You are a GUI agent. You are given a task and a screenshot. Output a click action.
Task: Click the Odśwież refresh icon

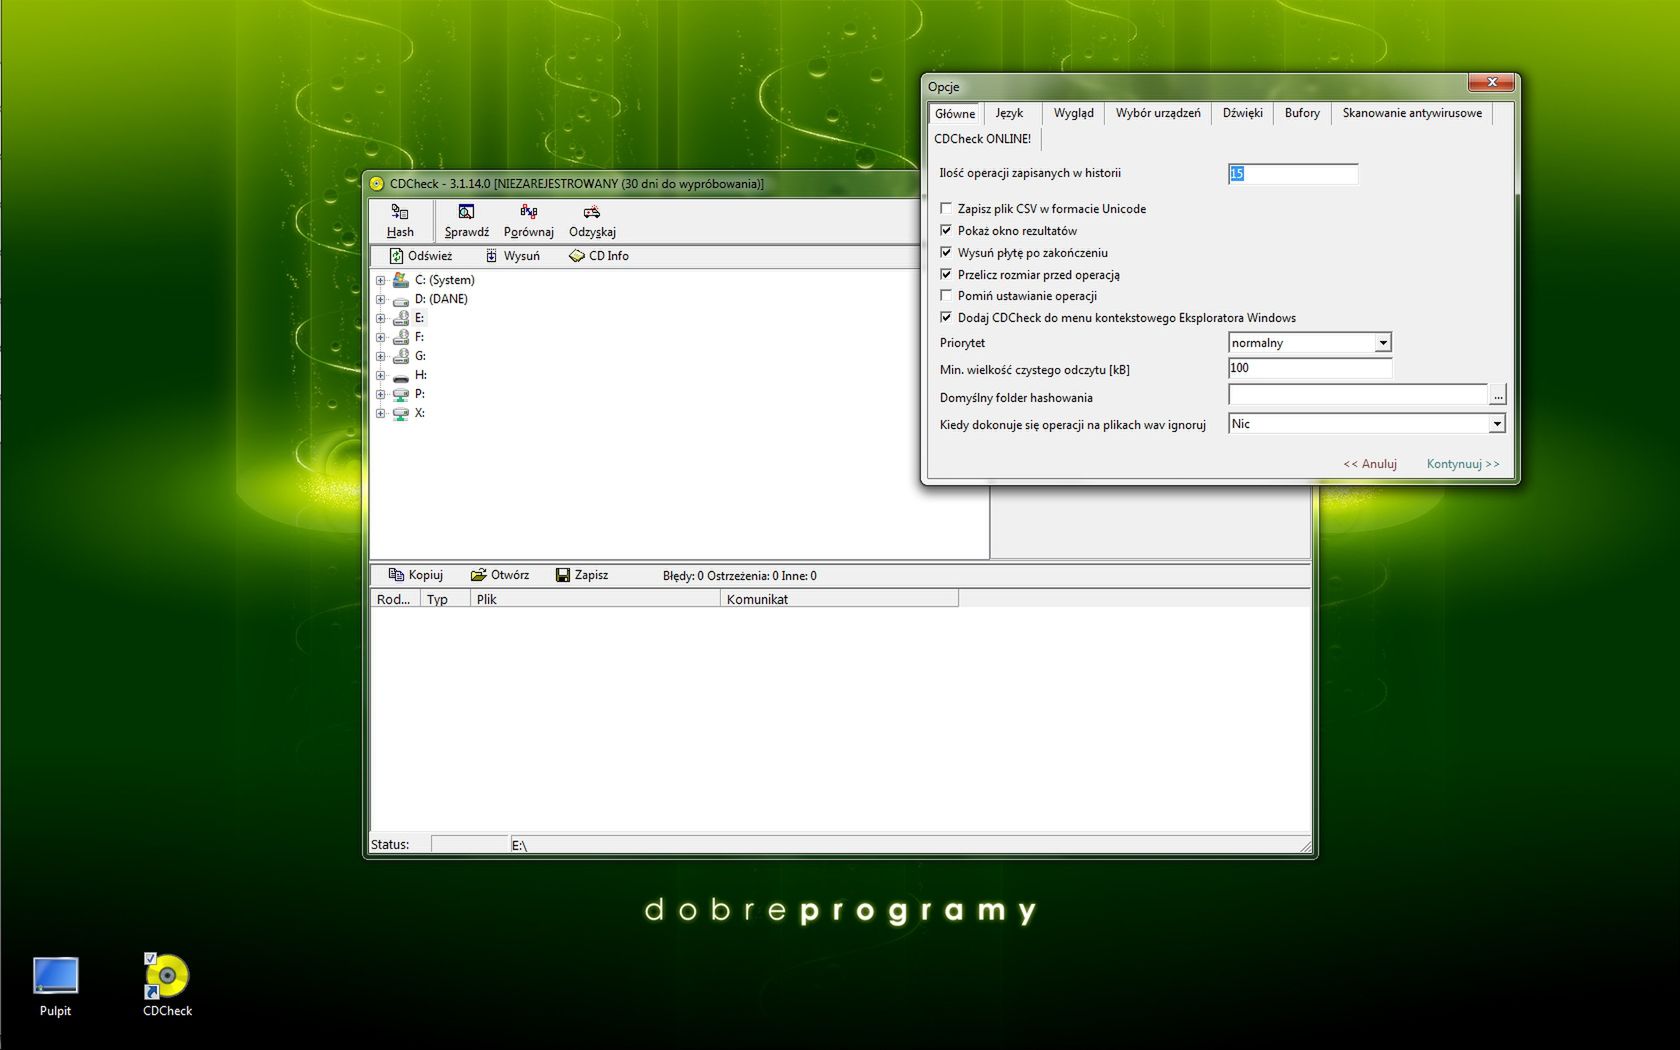pos(396,256)
